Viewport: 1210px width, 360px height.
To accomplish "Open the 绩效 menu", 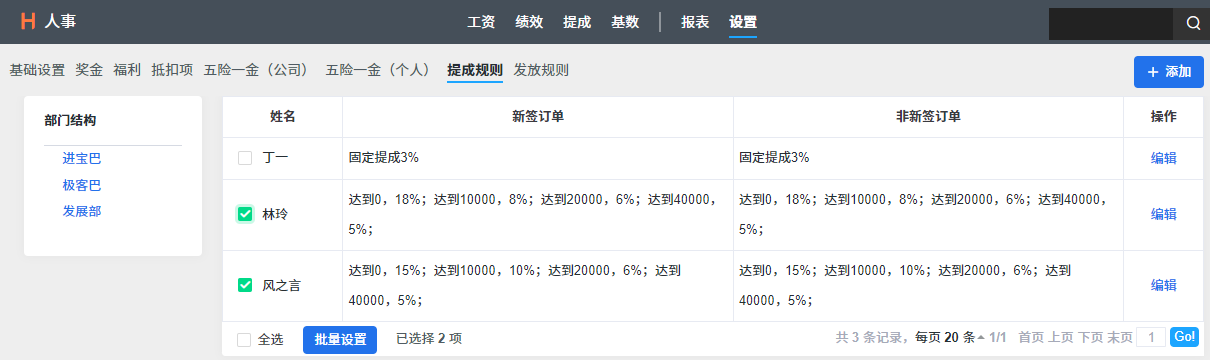I will (x=529, y=22).
